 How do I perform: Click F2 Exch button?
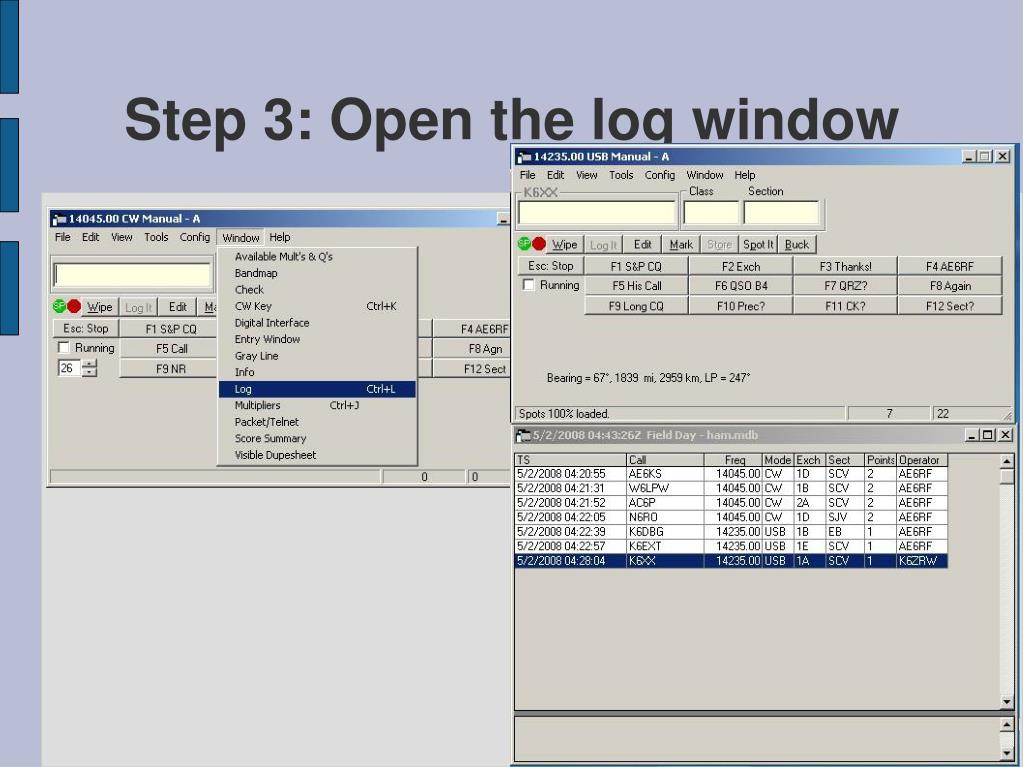click(741, 266)
